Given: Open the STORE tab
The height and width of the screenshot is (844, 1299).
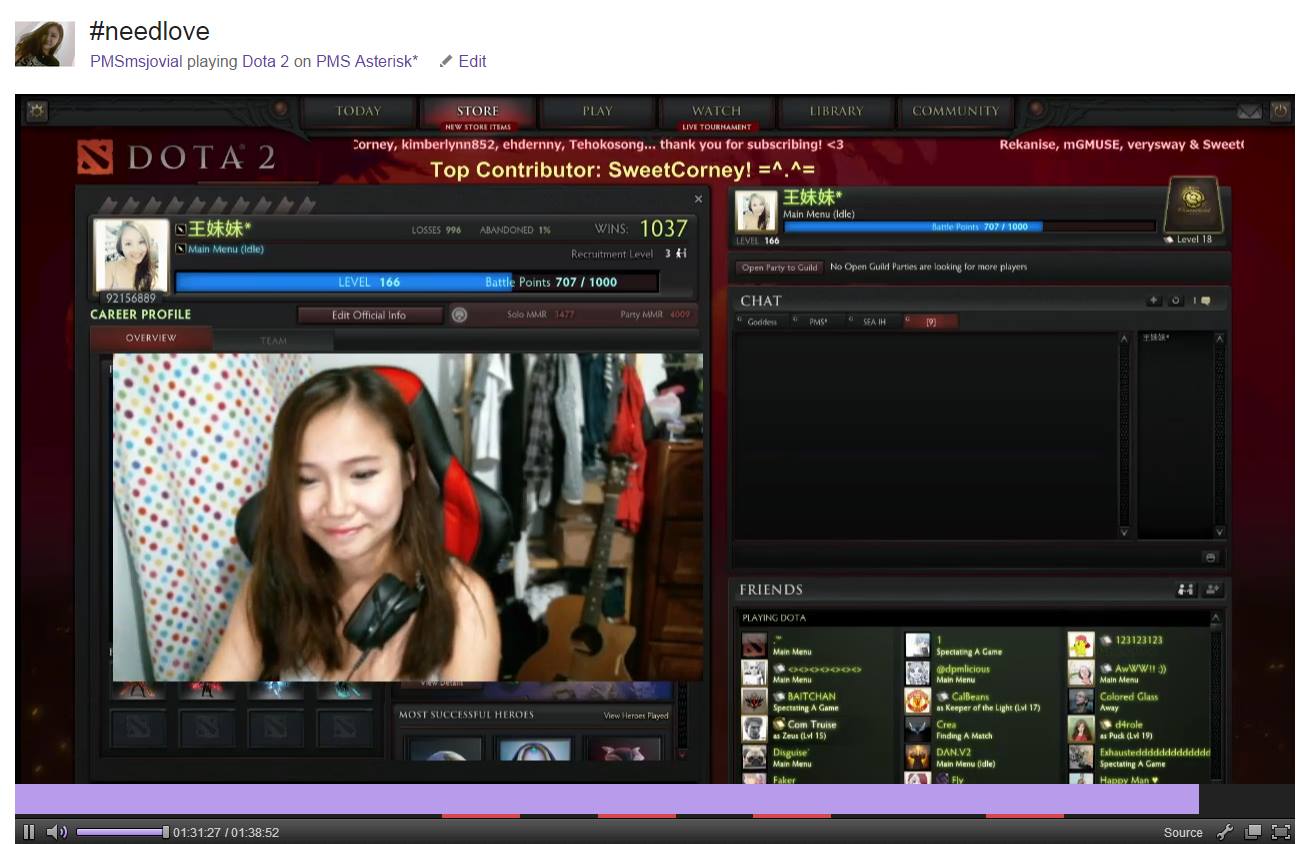Looking at the screenshot, I should tap(478, 112).
